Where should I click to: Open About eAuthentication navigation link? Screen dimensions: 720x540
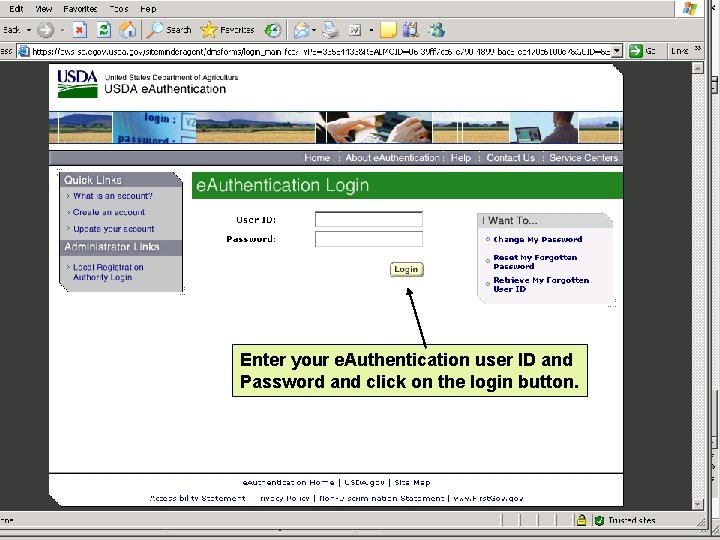(392, 158)
